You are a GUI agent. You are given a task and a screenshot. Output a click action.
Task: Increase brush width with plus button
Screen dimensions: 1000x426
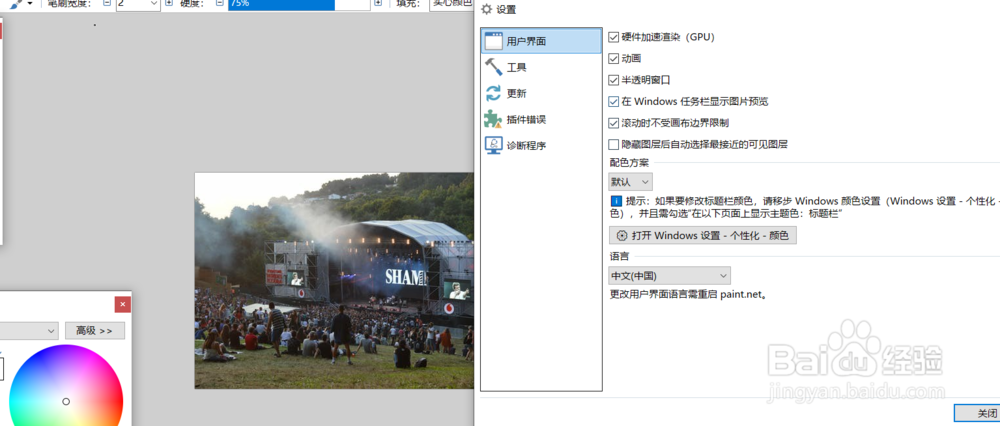[169, 3]
